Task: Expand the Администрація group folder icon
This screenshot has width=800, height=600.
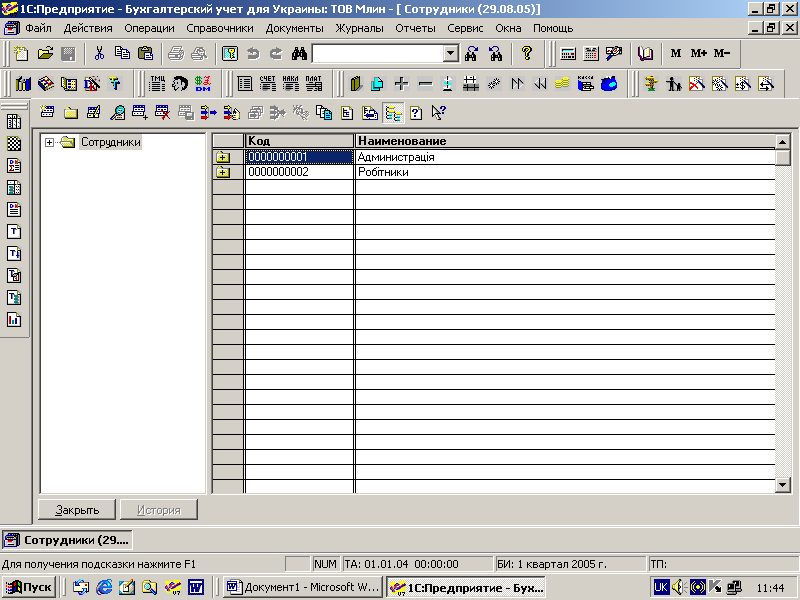Action: coord(222,157)
